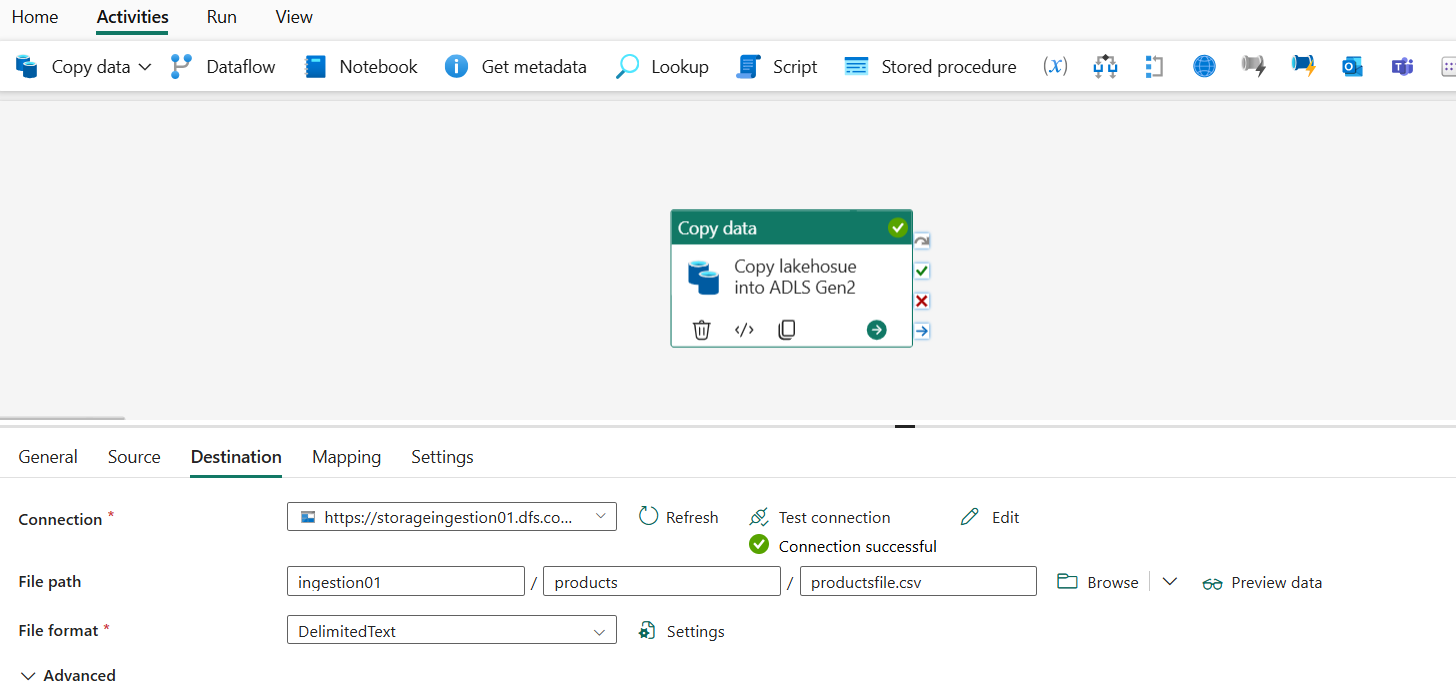Delete the Copy data activity
The height and width of the screenshot is (691, 1456).
point(701,329)
